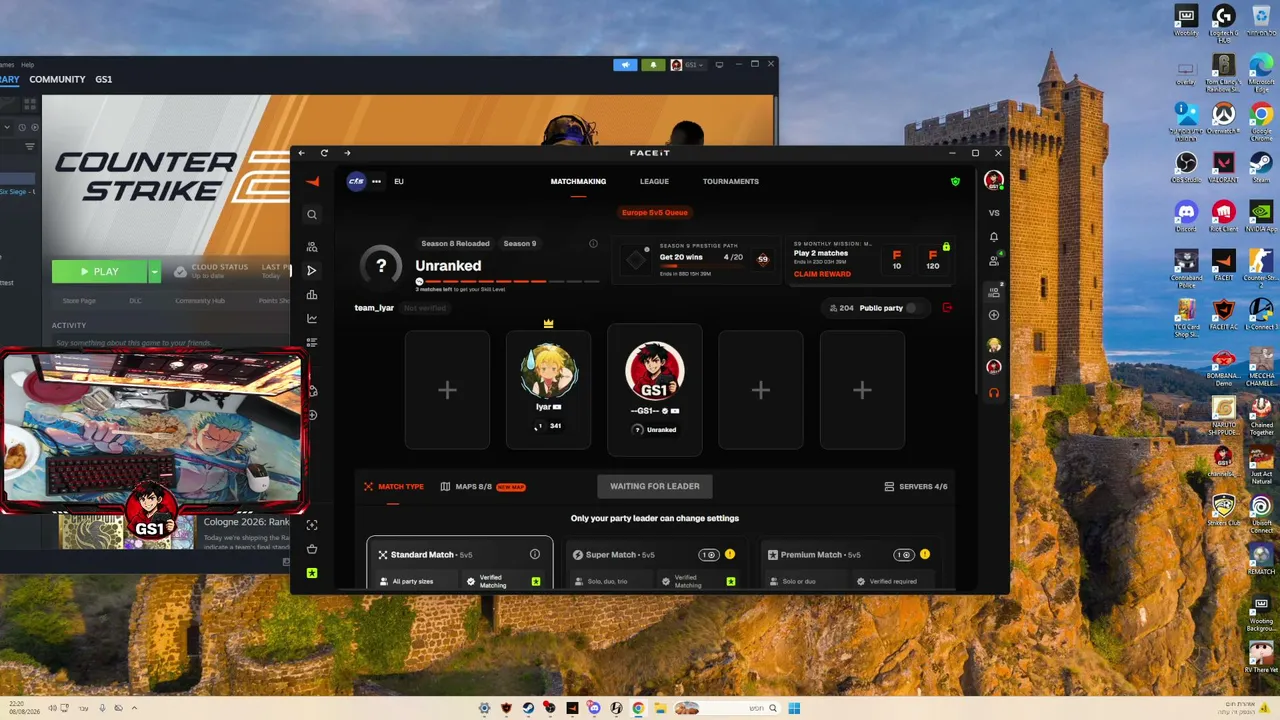The height and width of the screenshot is (720, 1280).
Task: Show Standard Match info icon
Action: (535, 554)
